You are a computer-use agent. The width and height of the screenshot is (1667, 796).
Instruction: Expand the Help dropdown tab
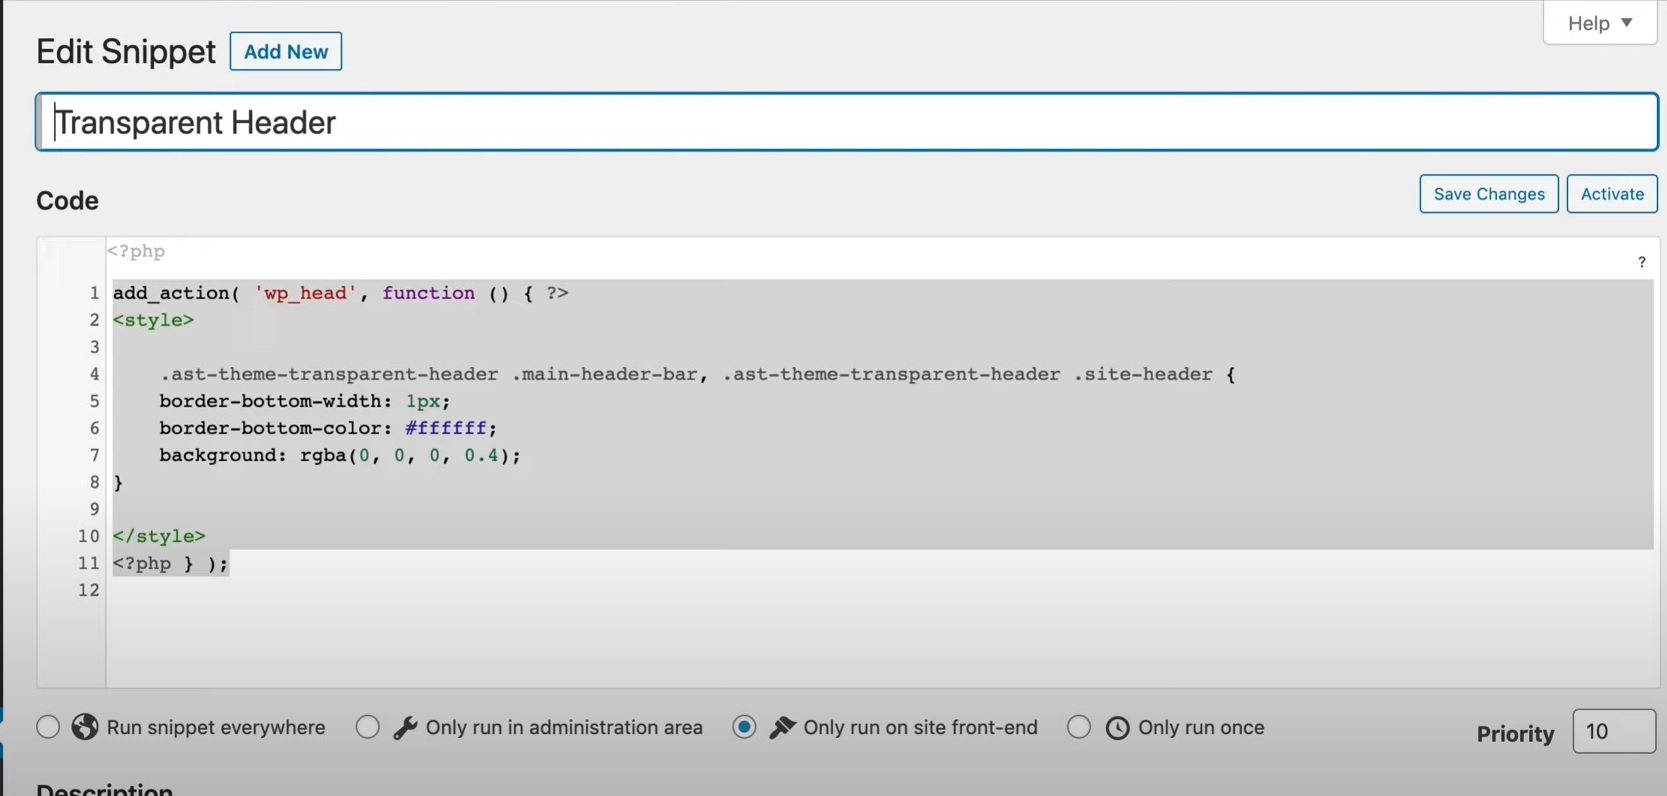tap(1599, 23)
